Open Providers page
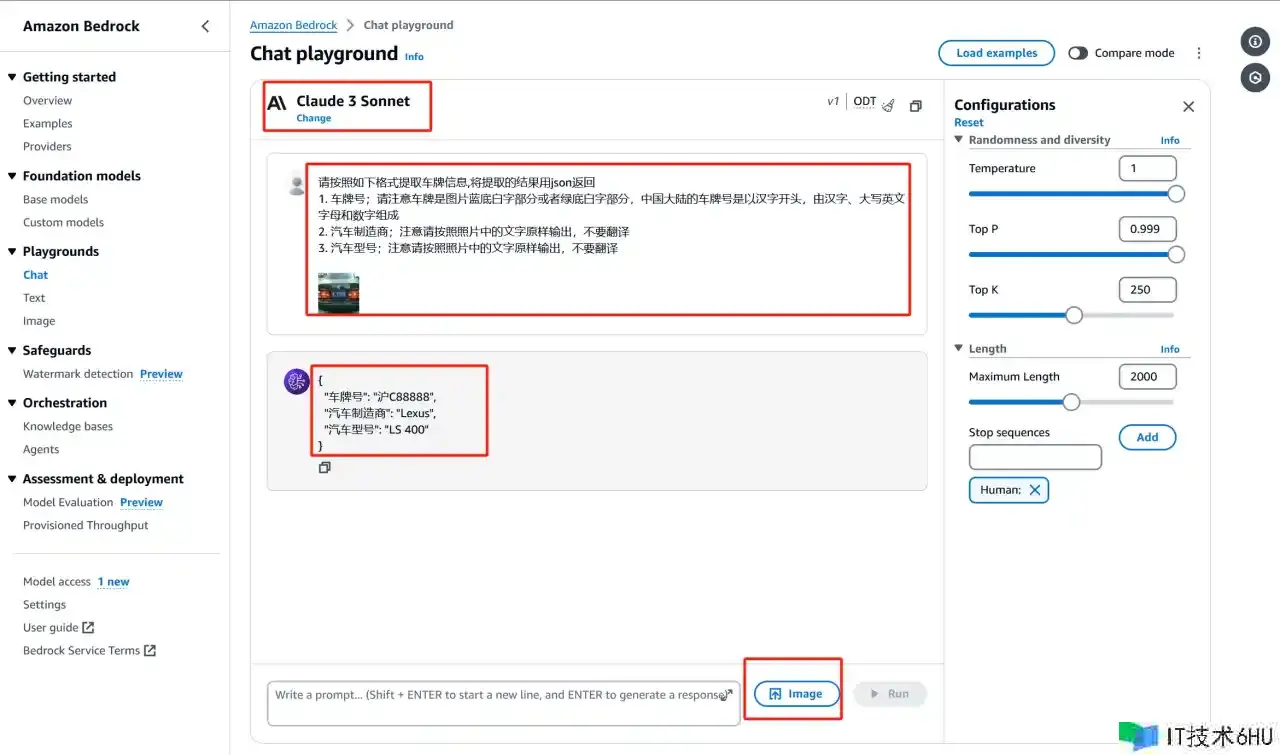This screenshot has width=1280, height=755. pos(47,146)
